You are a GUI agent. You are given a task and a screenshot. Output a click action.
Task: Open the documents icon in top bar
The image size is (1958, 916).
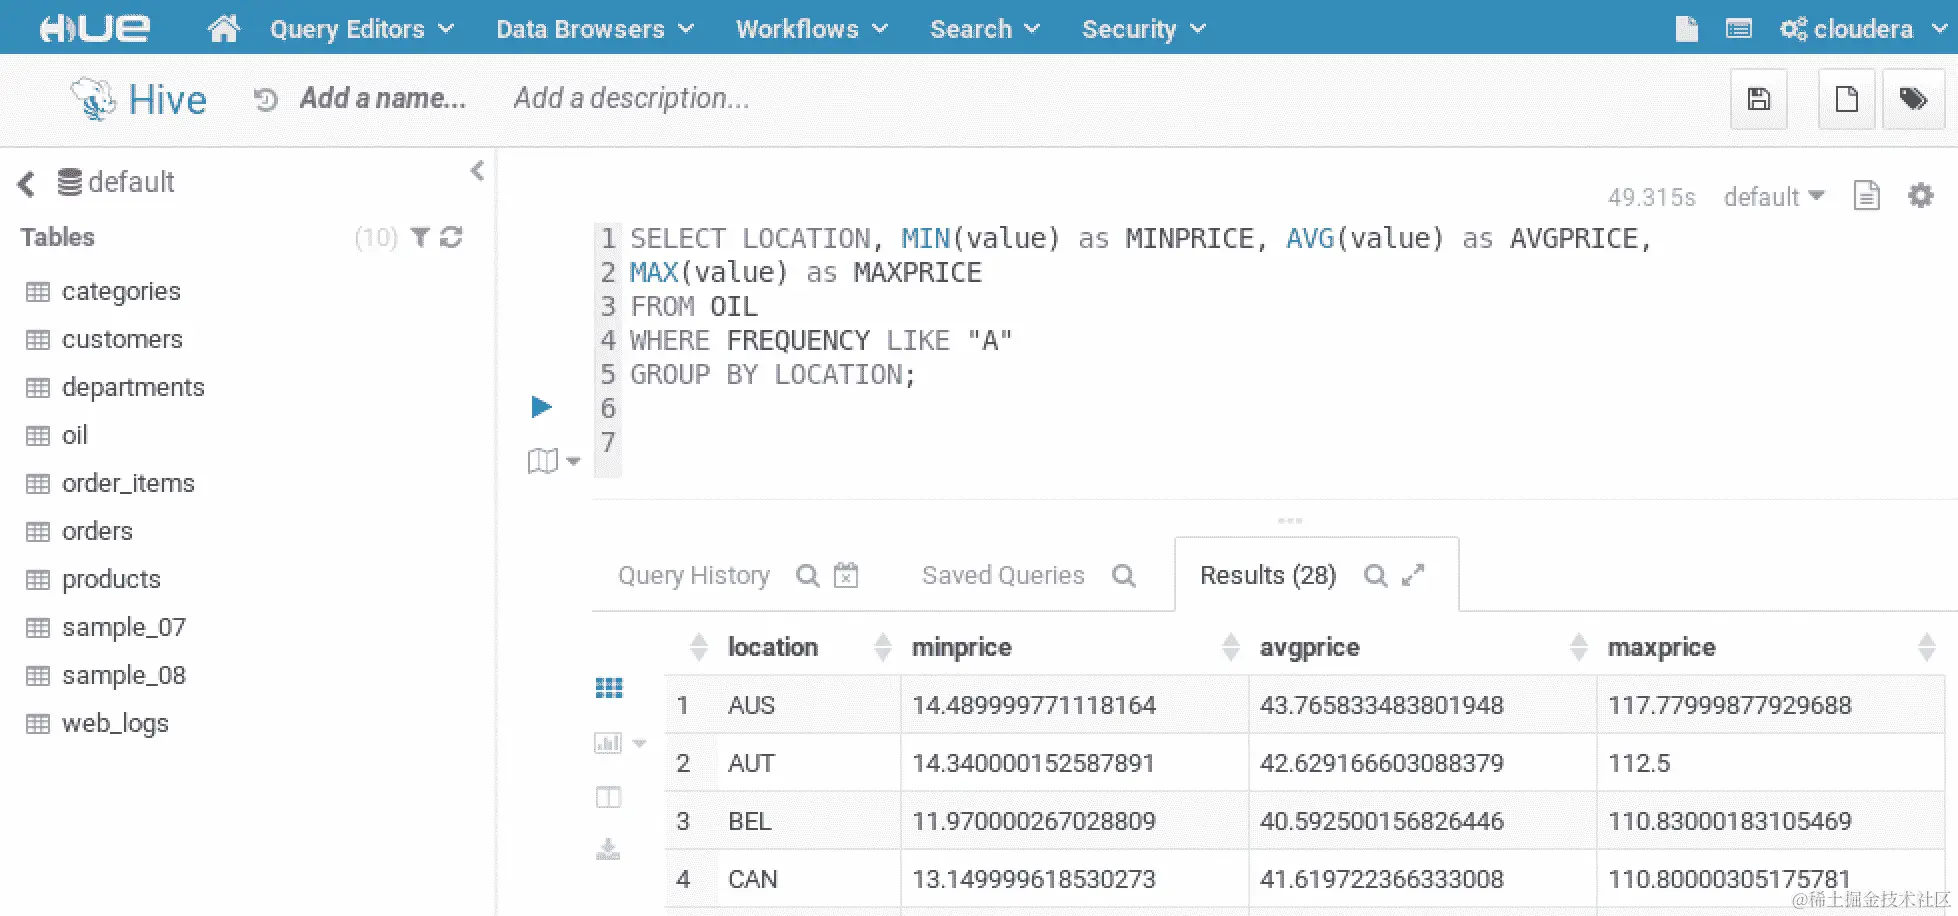(1686, 29)
